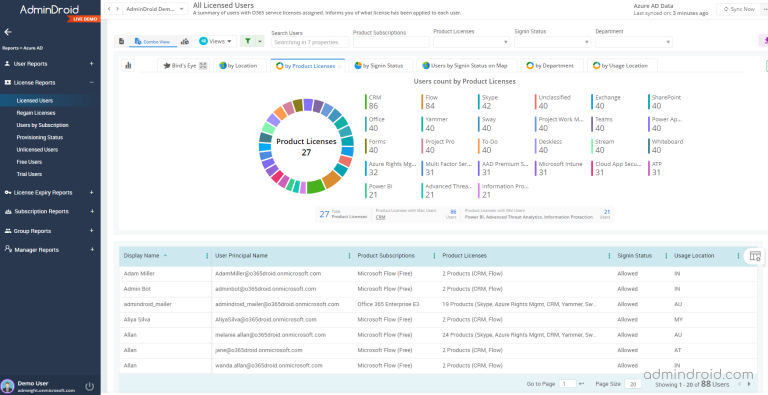Navigate to previous report with left chevron
Viewport: 768px width, 395px height.
tap(109, 9)
